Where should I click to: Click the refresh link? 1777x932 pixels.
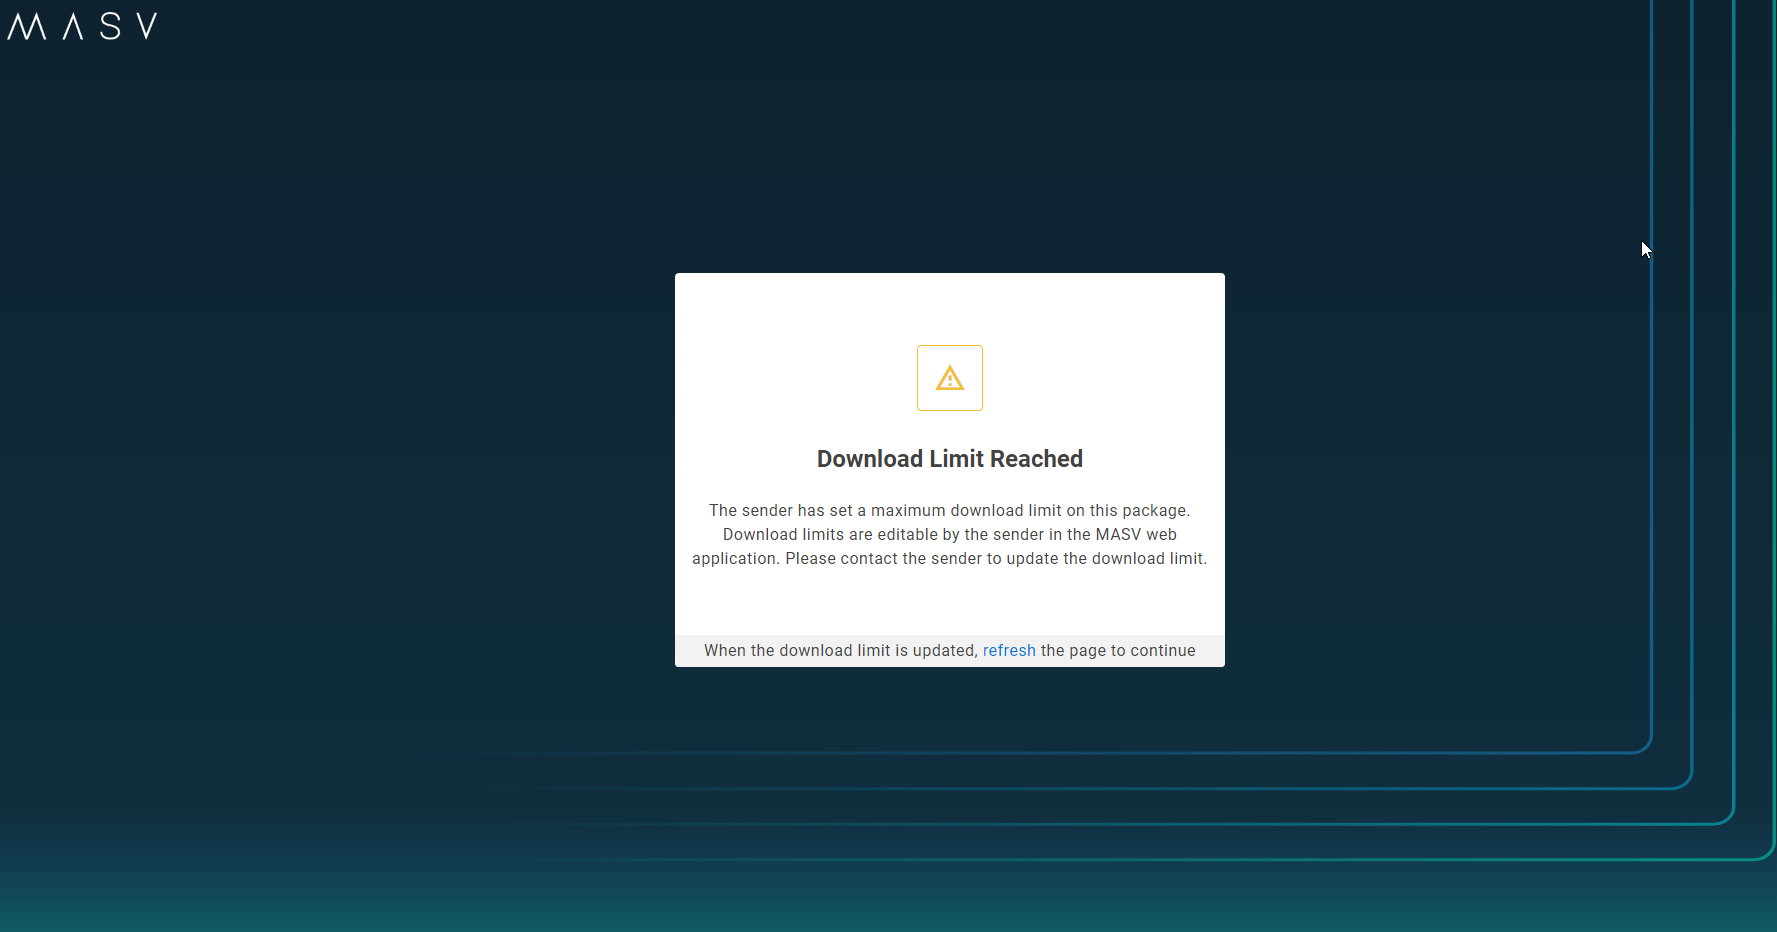[x=1009, y=650]
